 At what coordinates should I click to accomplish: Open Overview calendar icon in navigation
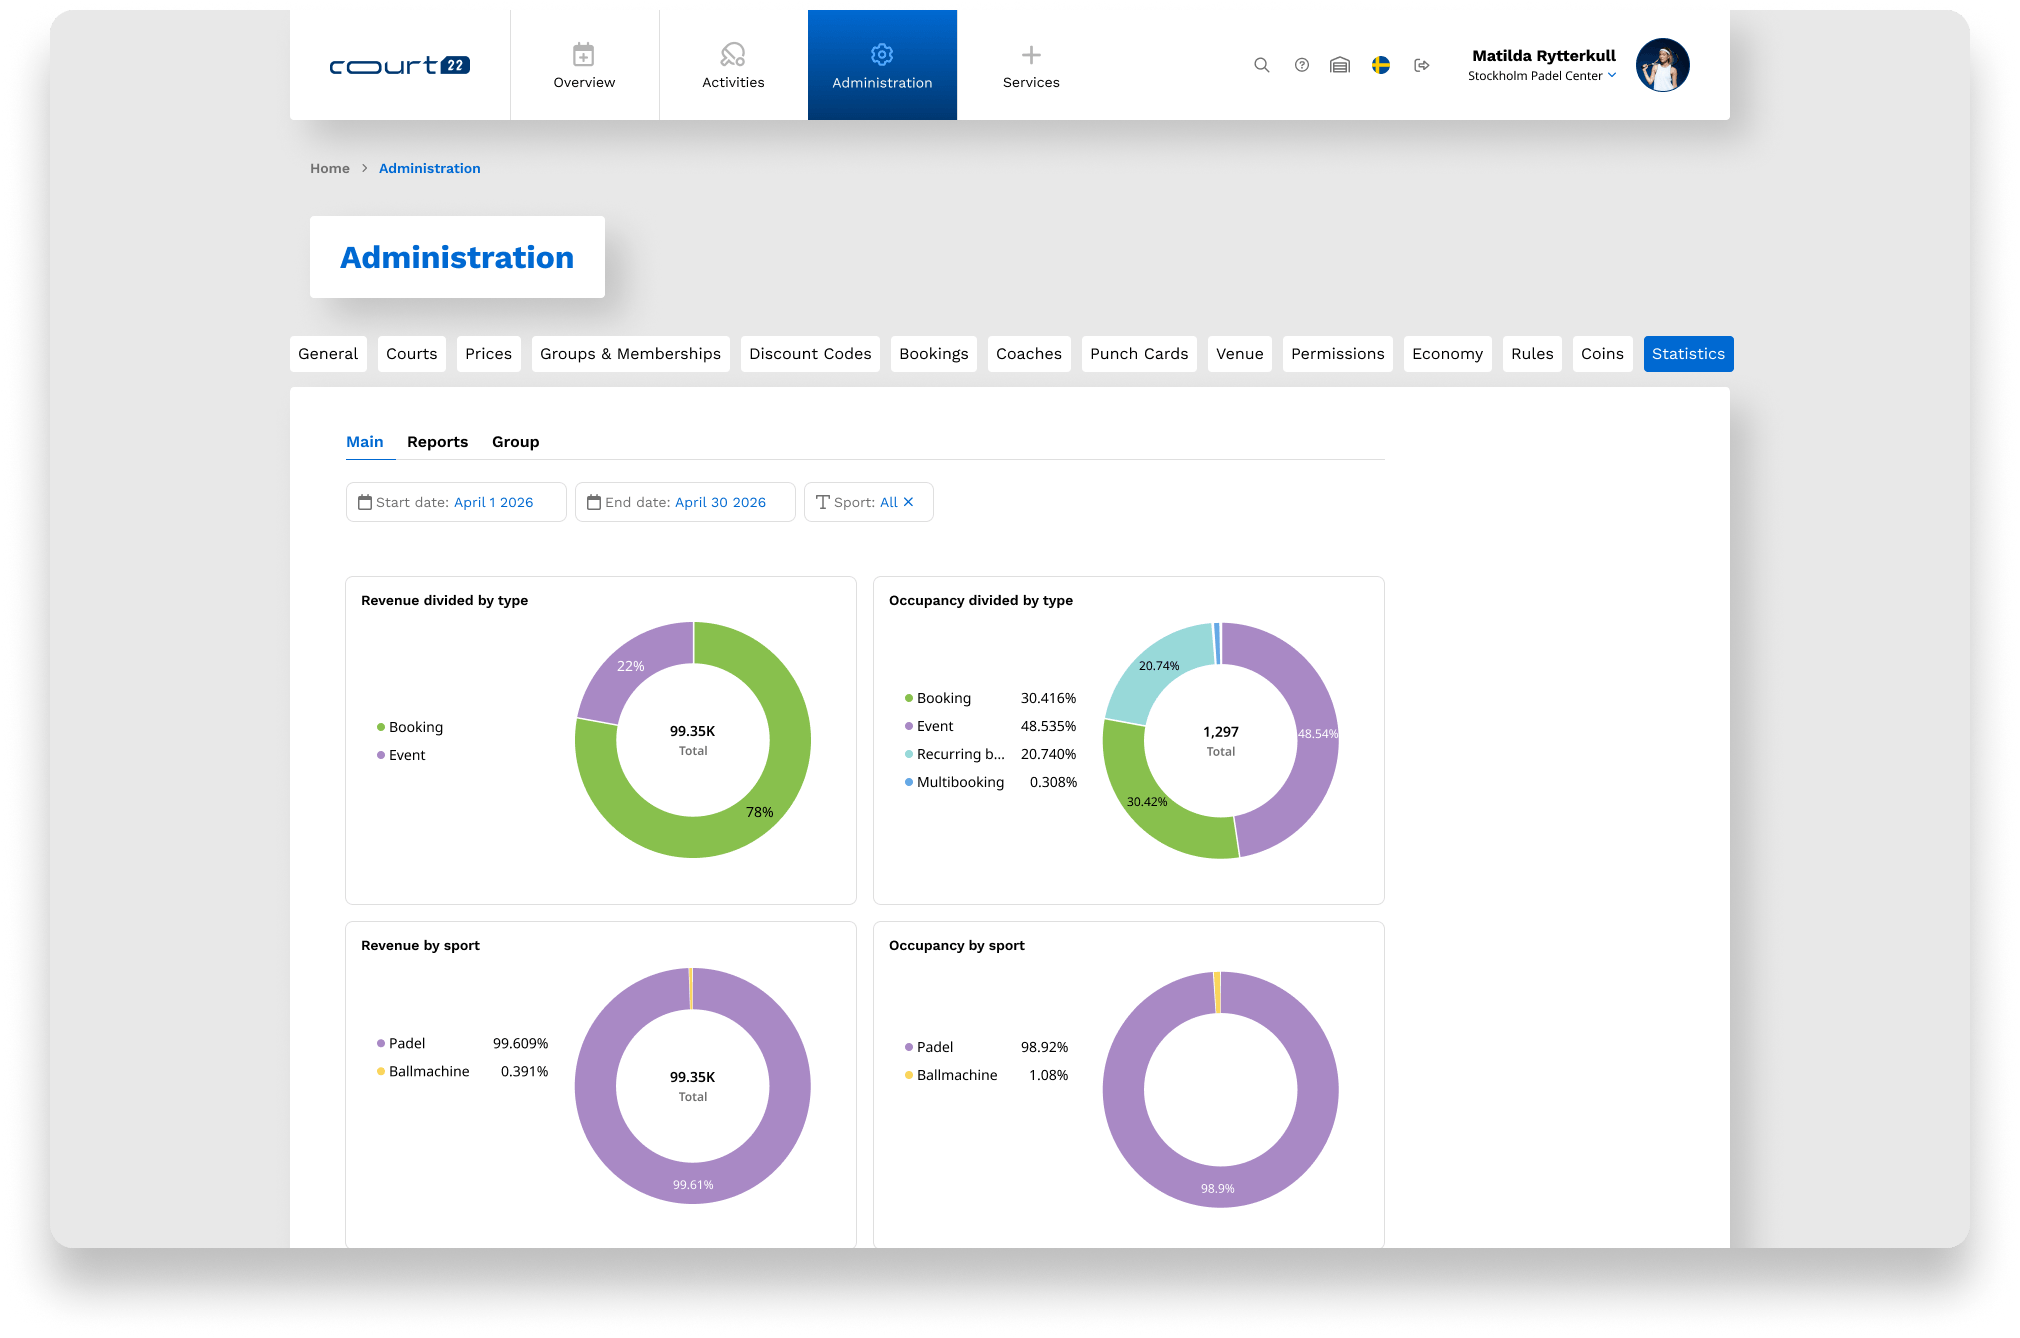tap(584, 54)
